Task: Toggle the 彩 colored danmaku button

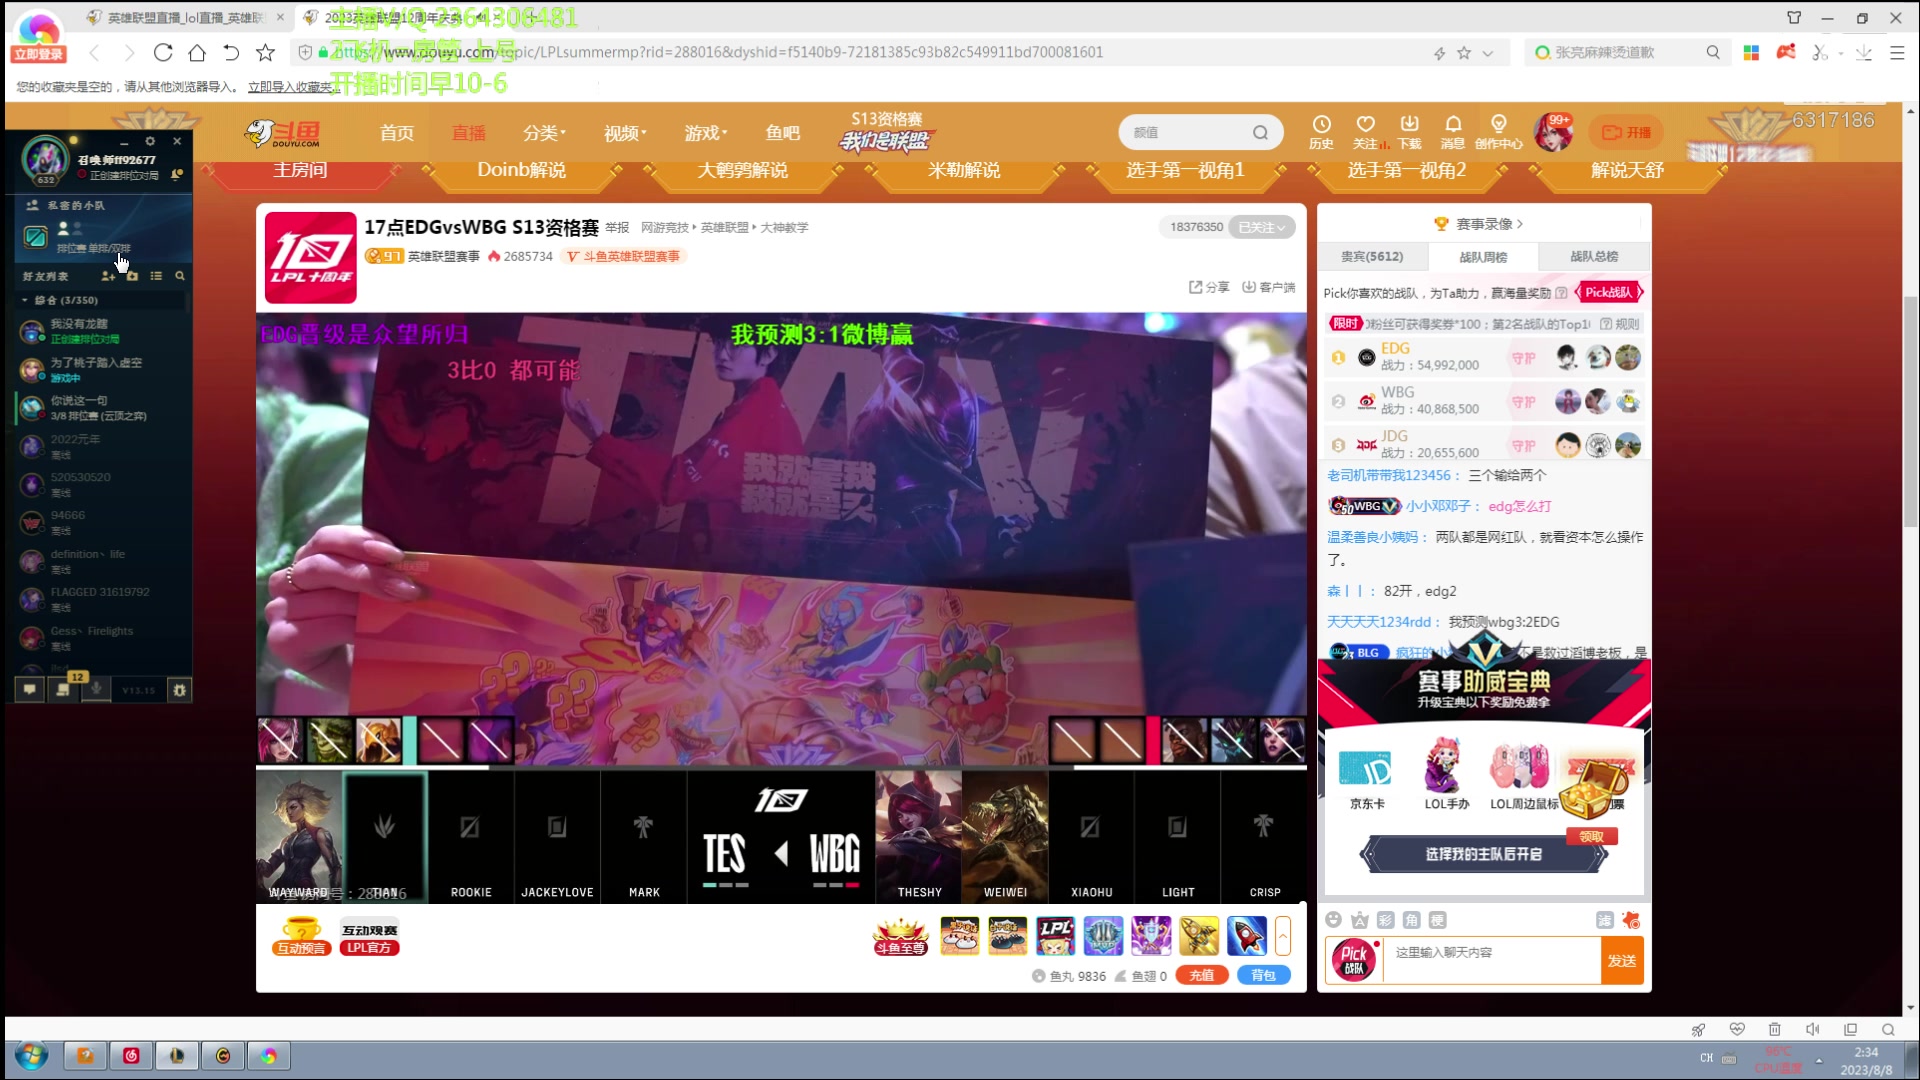Action: click(1385, 920)
